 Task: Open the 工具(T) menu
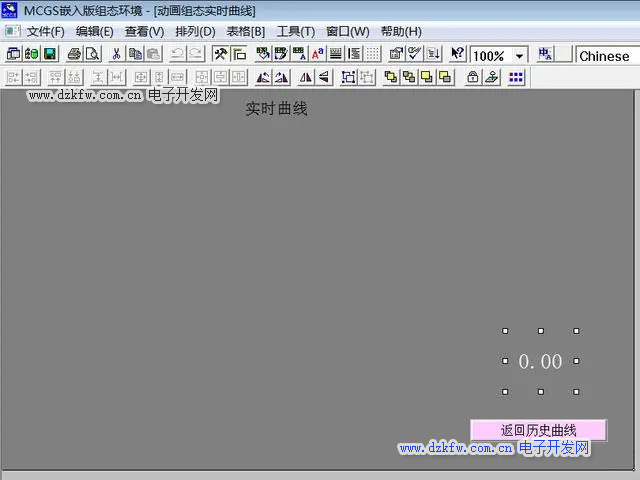(295, 31)
